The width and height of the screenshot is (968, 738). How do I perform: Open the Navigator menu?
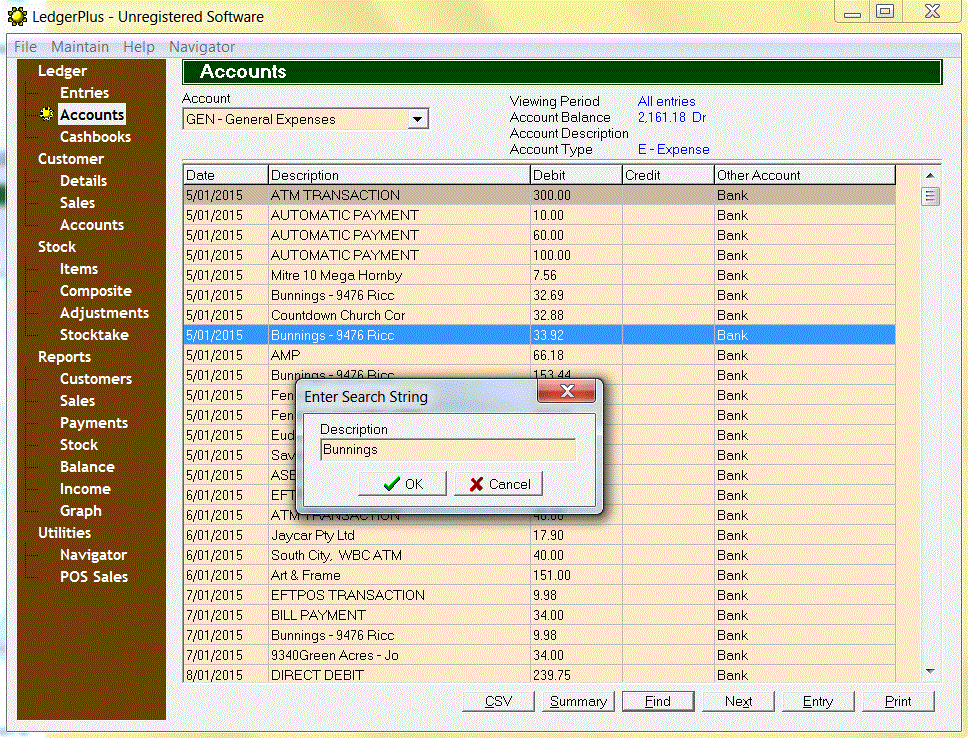coord(202,47)
